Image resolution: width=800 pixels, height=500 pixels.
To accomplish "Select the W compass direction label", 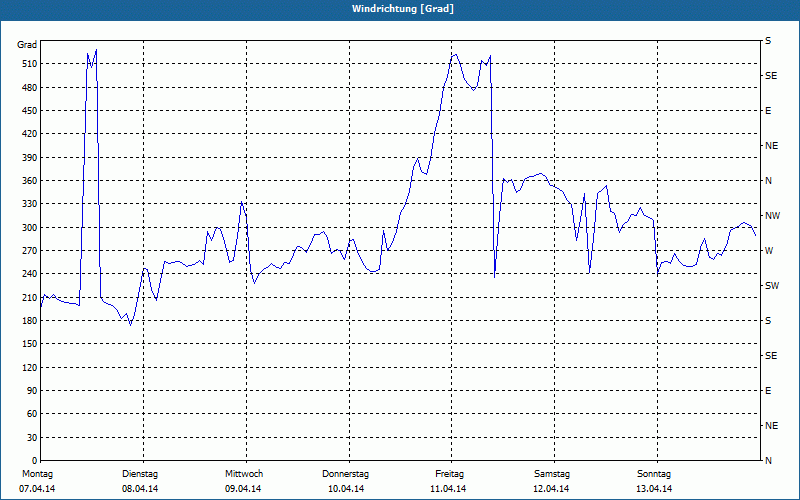I will [769, 251].
